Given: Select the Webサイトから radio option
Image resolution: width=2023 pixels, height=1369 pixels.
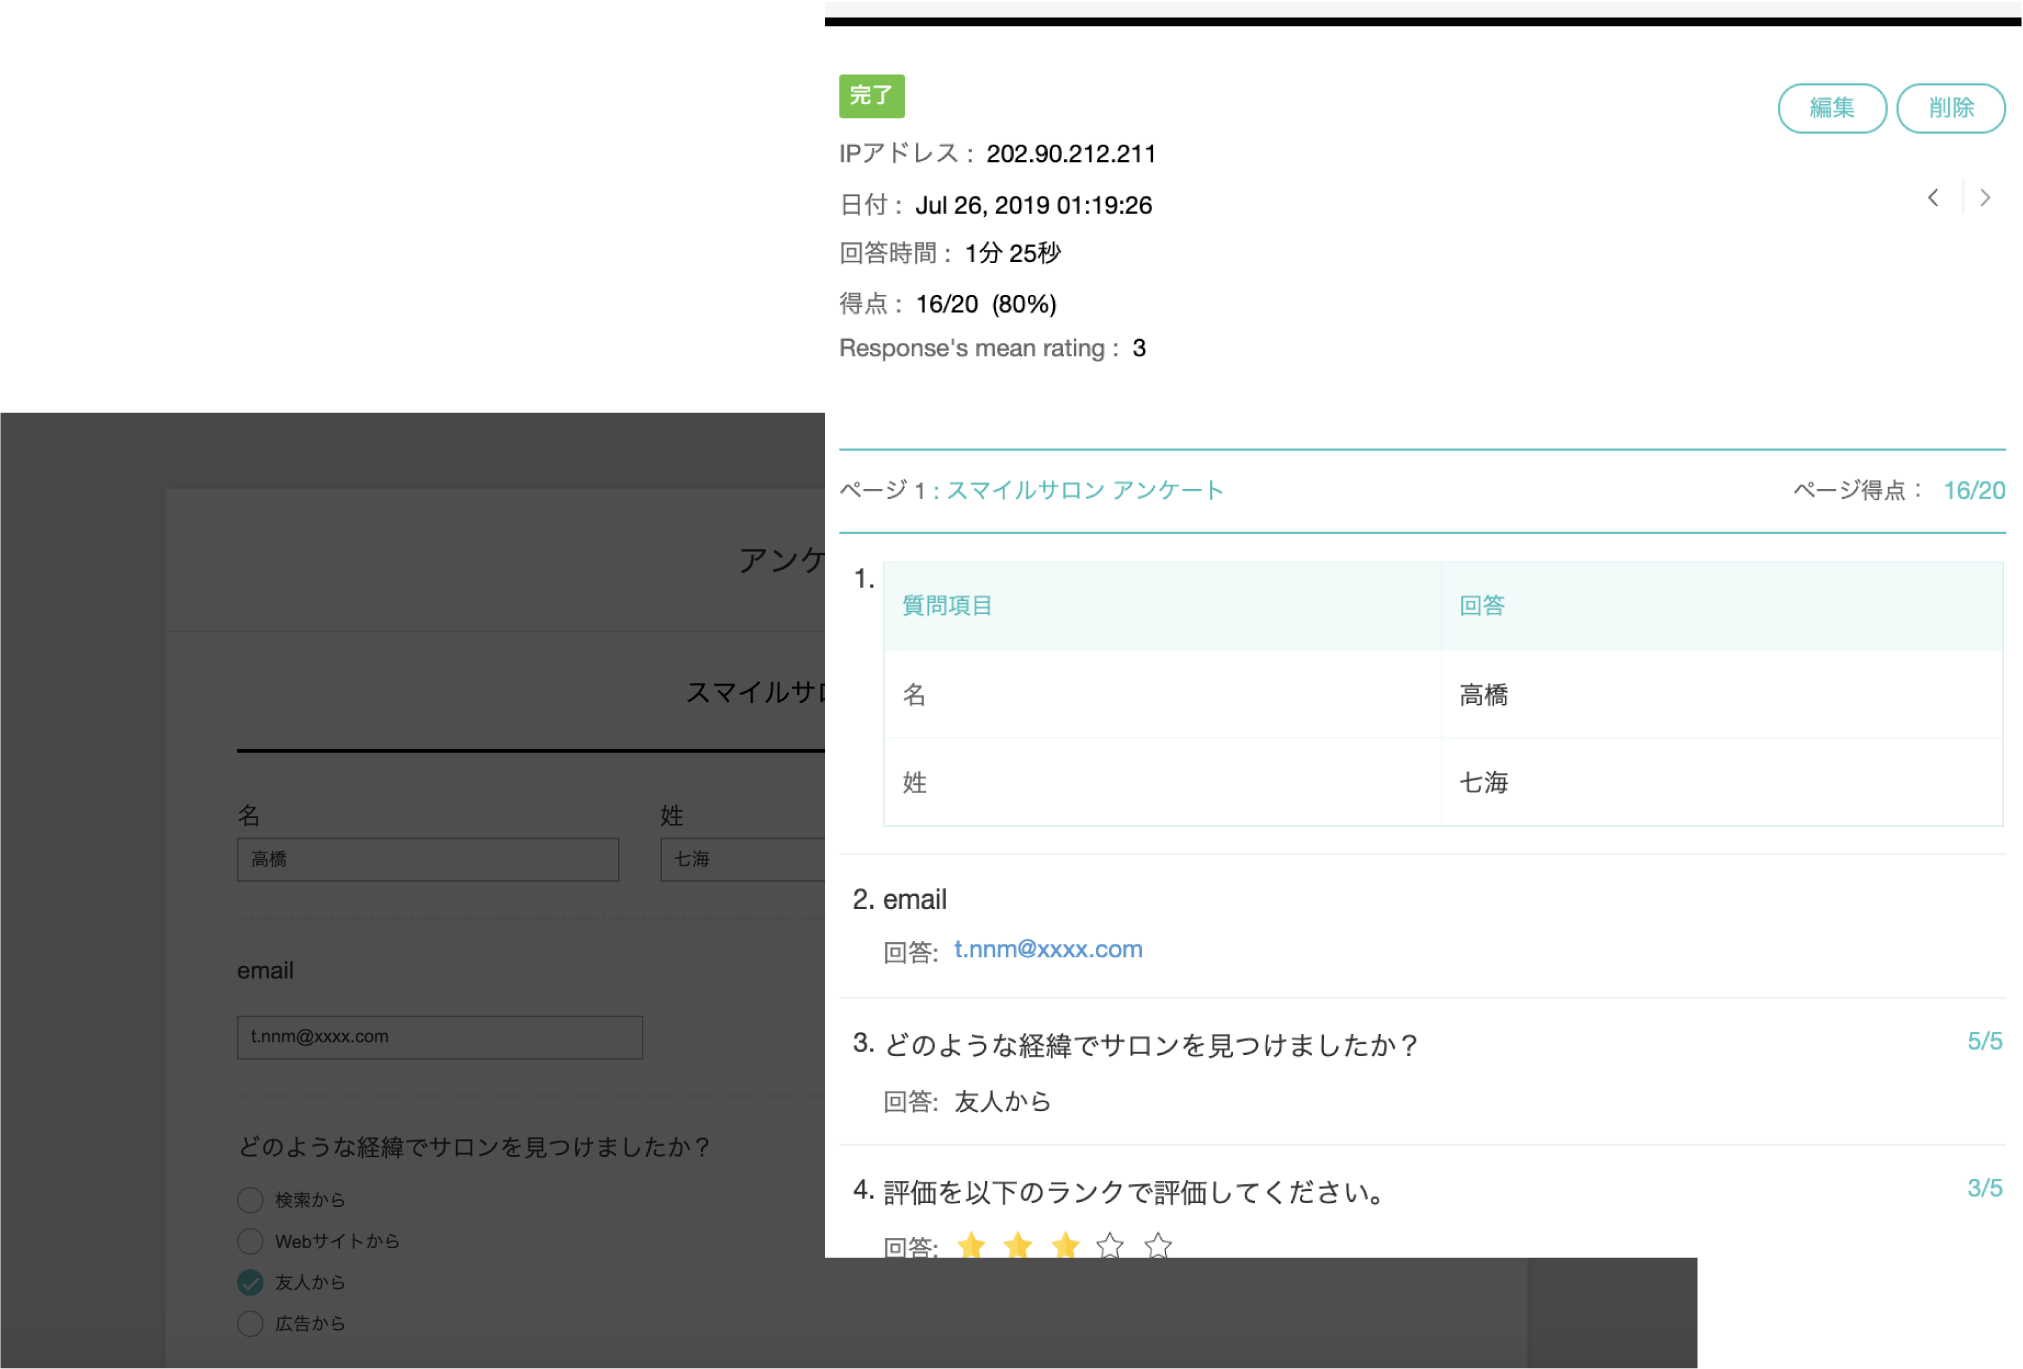Looking at the screenshot, I should 250,1241.
